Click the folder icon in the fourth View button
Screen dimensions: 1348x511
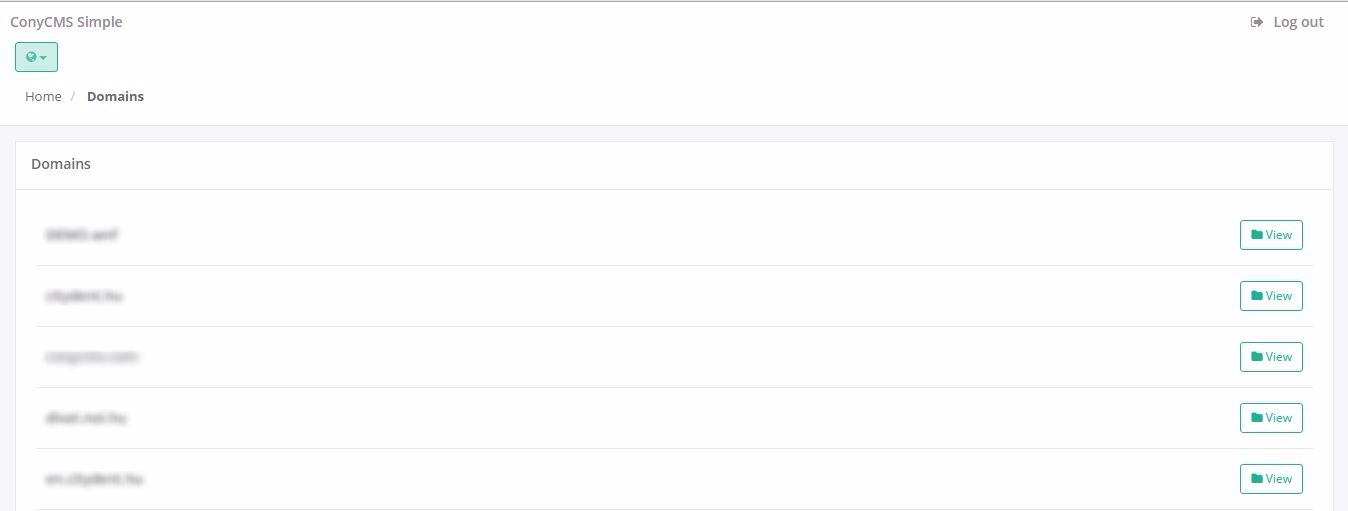(x=1257, y=418)
